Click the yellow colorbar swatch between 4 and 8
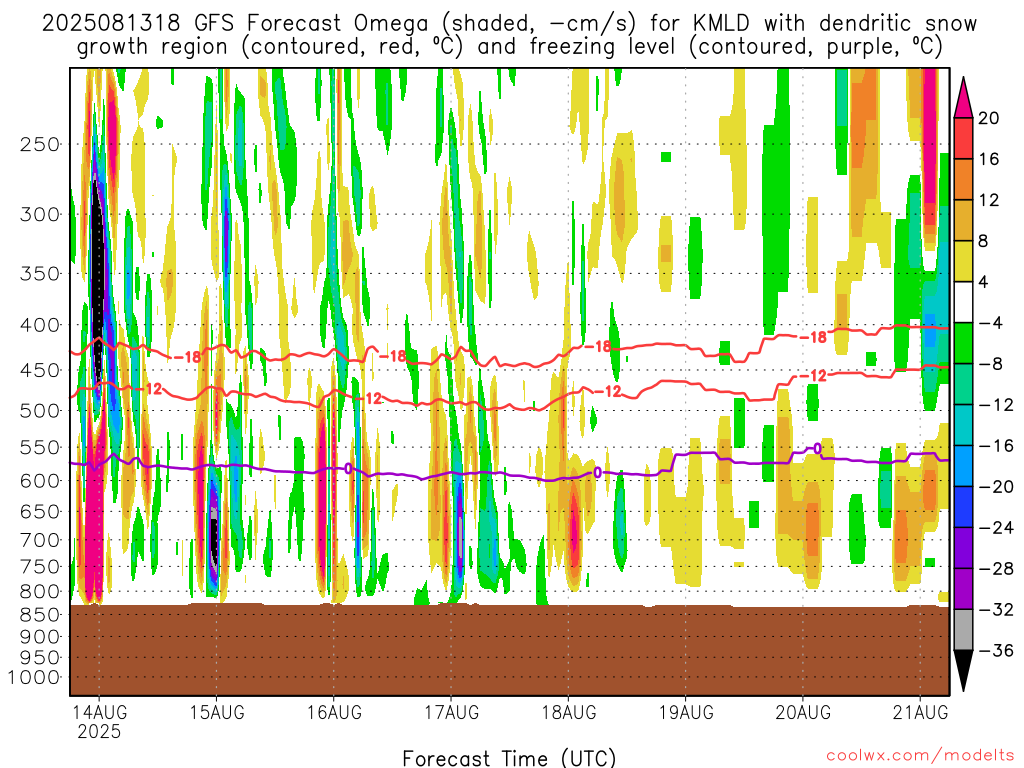 963,261
